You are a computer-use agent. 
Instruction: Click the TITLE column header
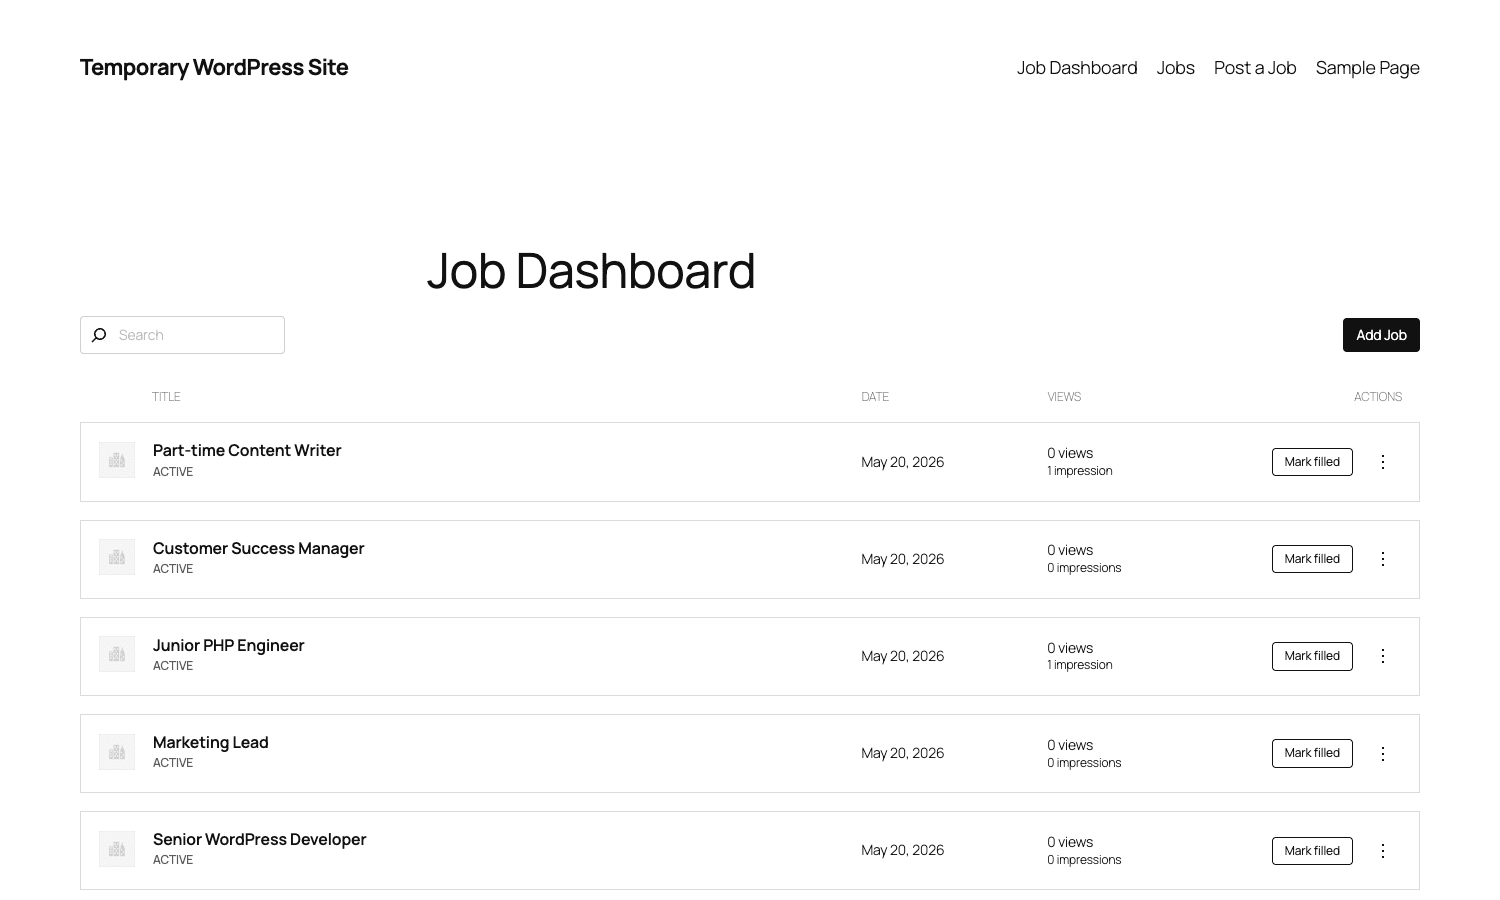(166, 397)
